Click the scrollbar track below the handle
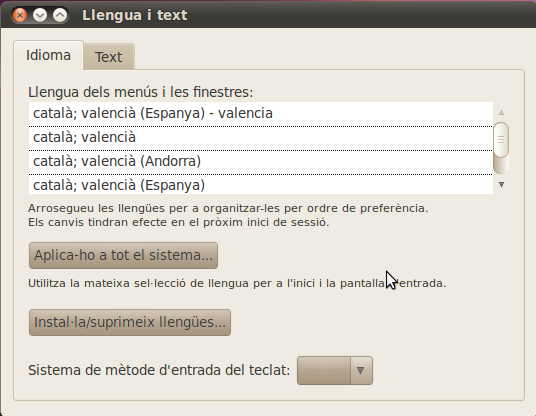 pyautogui.click(x=501, y=166)
